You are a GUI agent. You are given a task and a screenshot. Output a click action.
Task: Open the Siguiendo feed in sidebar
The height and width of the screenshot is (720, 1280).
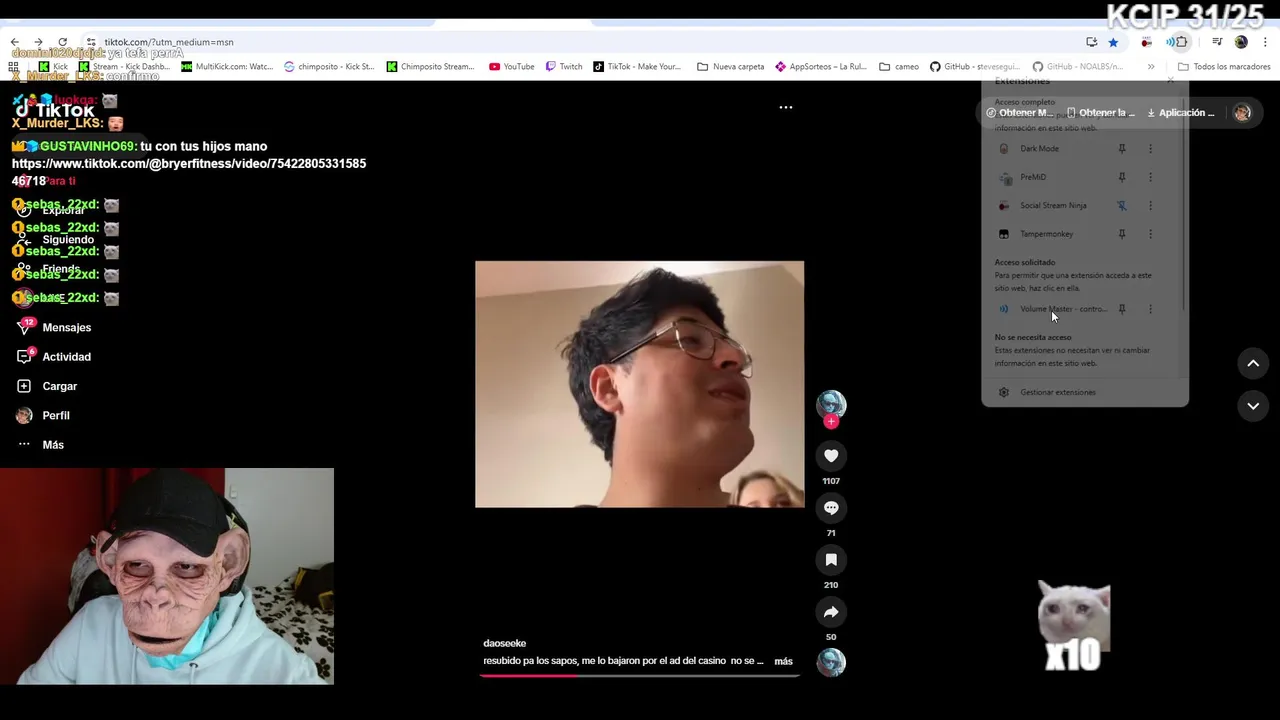click(57, 240)
